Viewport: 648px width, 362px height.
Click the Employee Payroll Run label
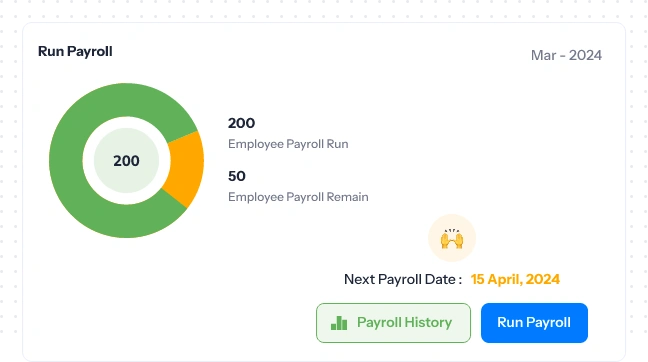coord(288,144)
